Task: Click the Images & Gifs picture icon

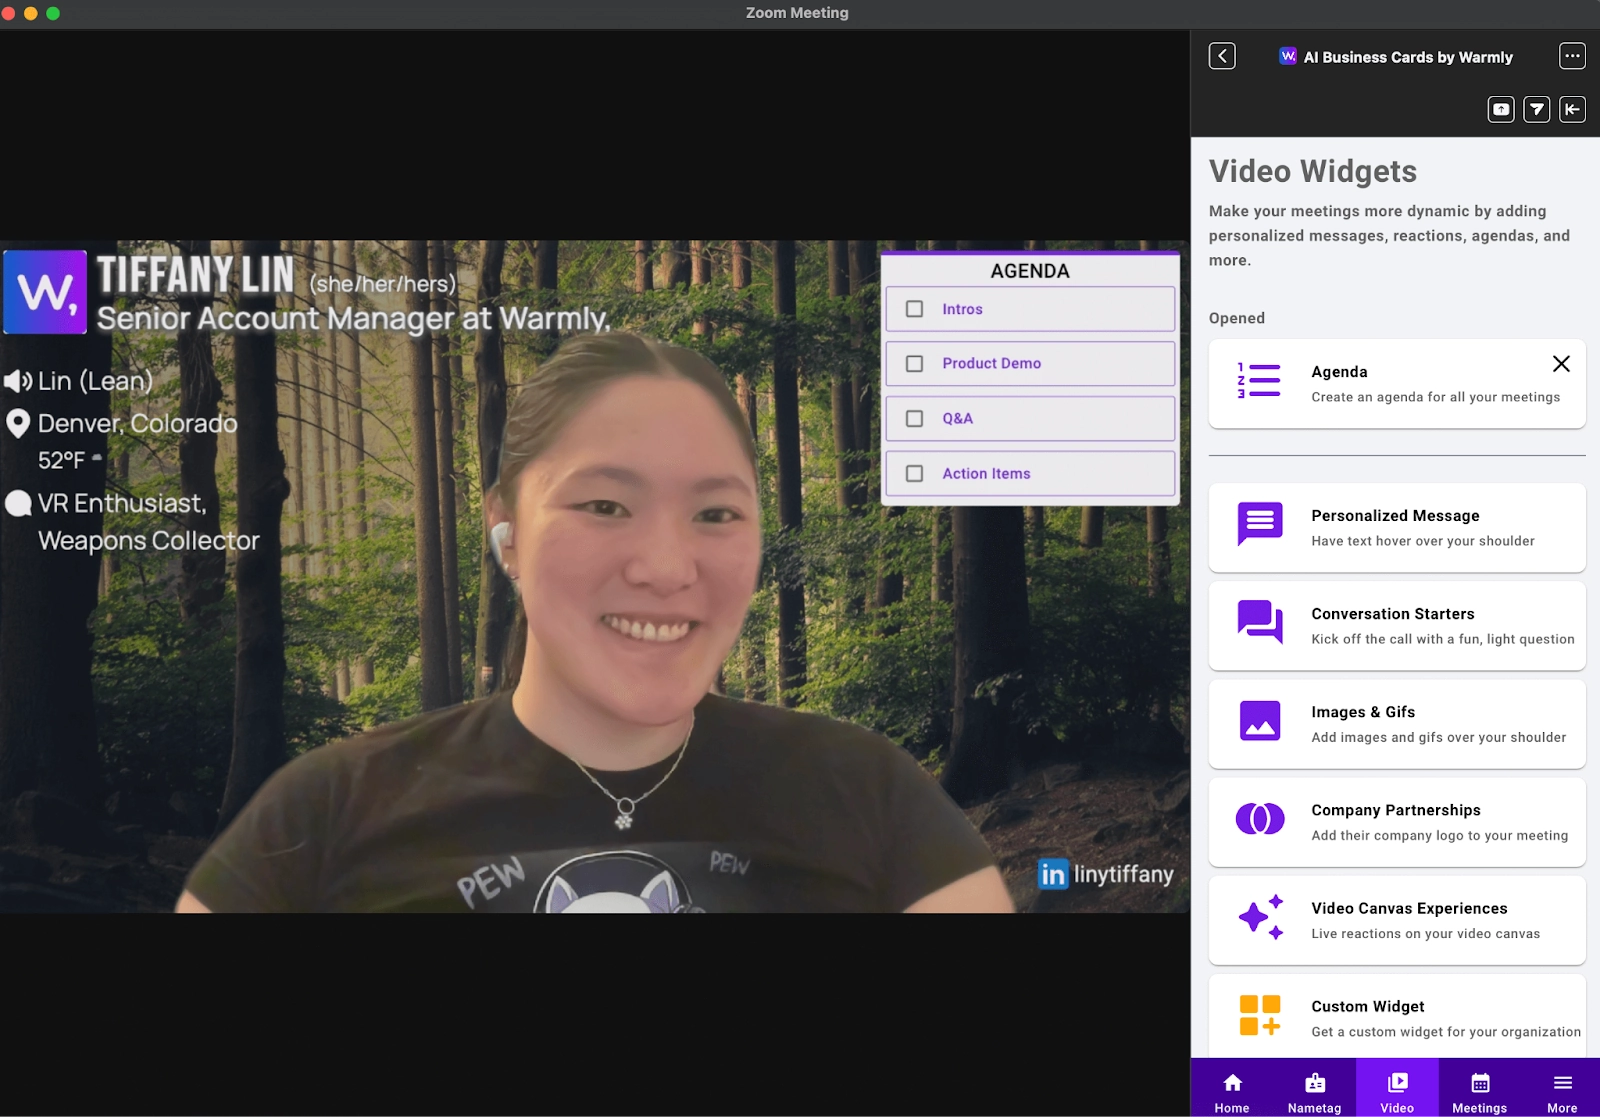Action: (x=1260, y=720)
